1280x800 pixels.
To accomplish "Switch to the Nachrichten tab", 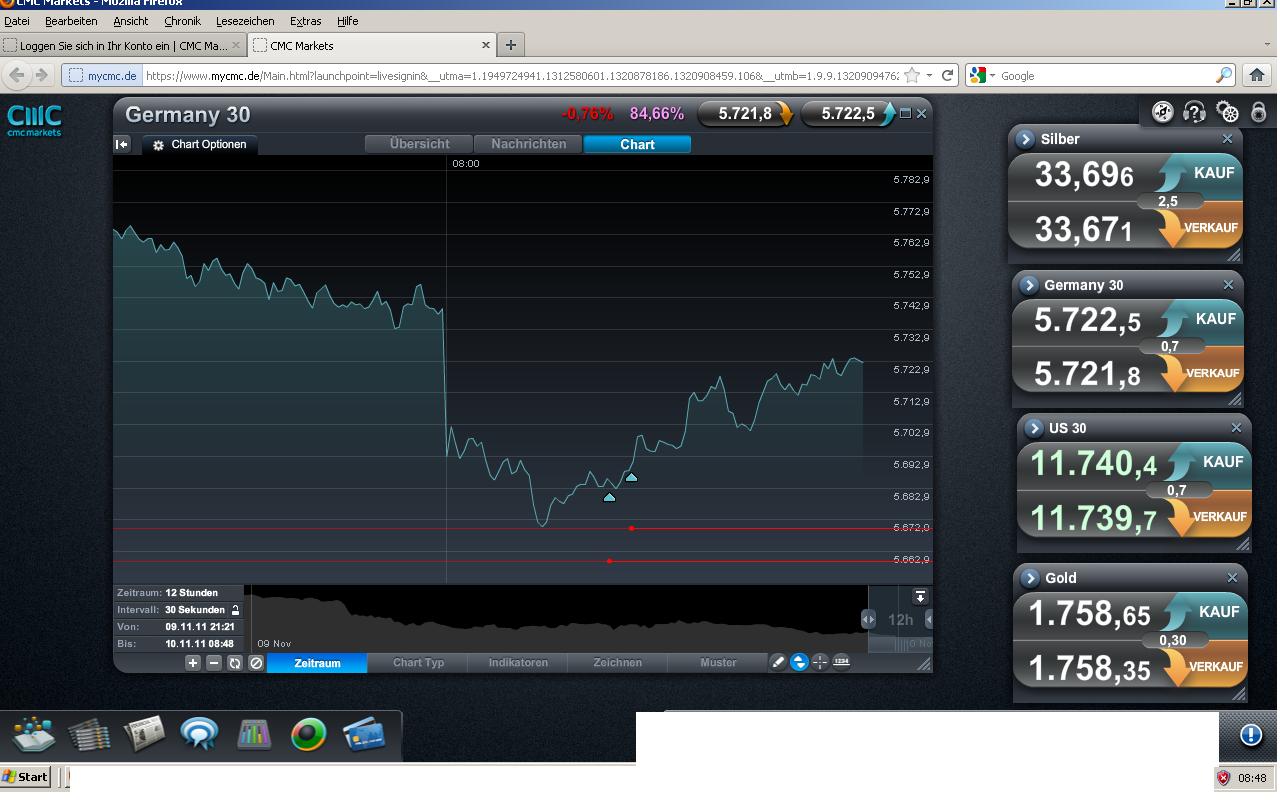I will (529, 144).
